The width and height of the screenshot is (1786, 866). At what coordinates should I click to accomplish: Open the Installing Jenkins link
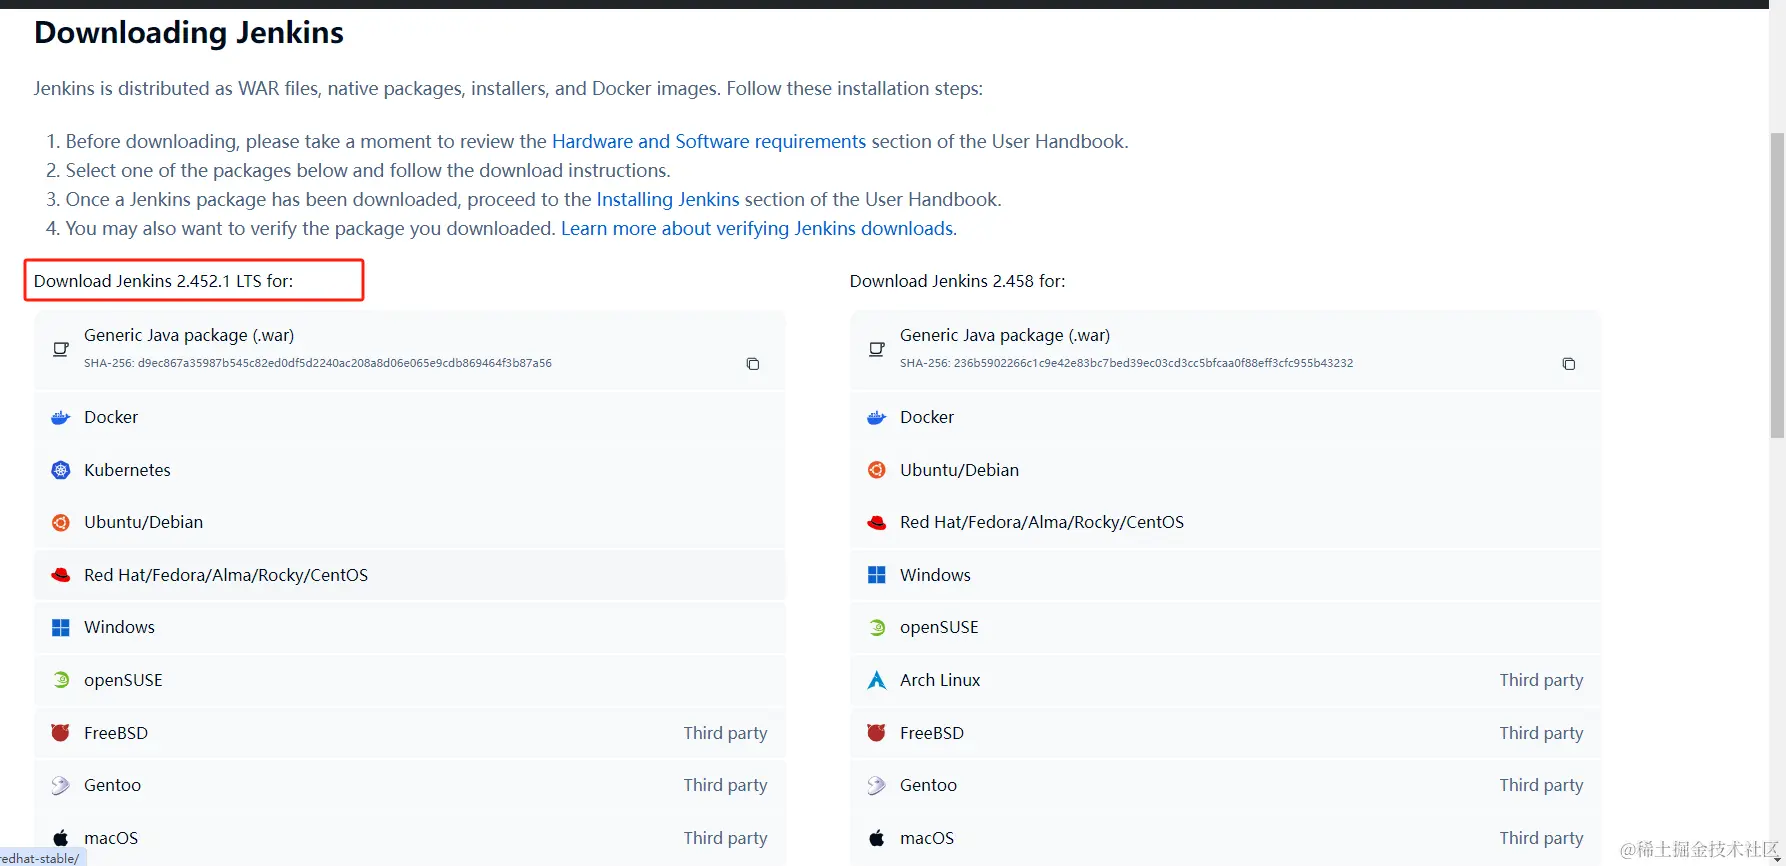click(668, 200)
